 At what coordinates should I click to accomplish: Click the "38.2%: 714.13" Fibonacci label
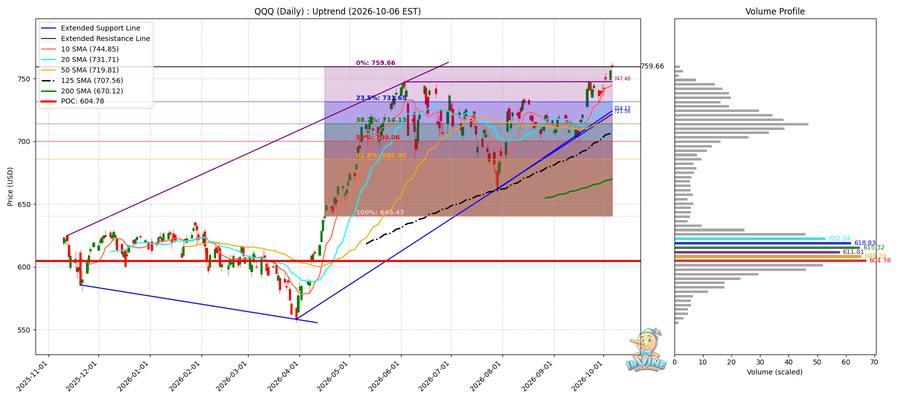381,120
